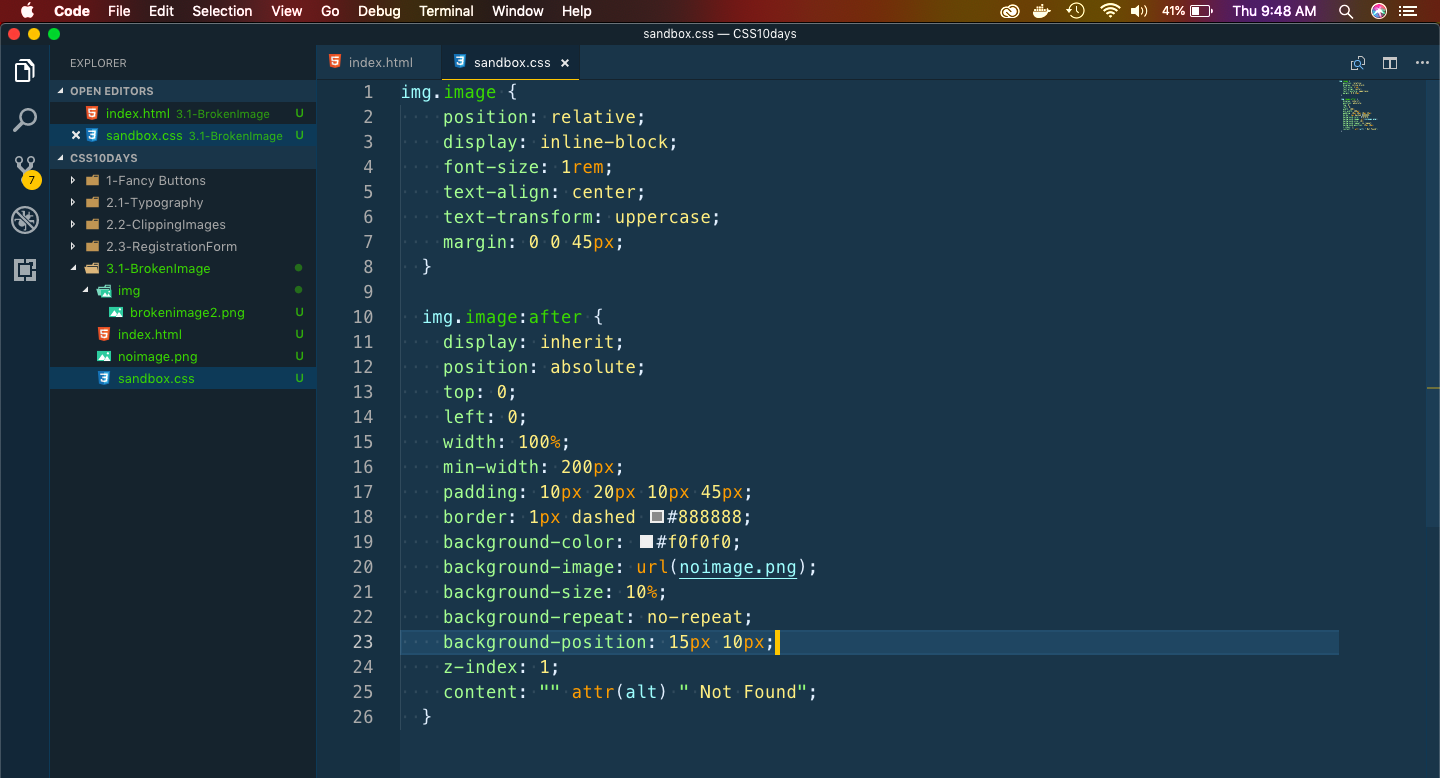Open Creative Cloud menu bar icon
Viewport: 1440px width, 778px height.
click(1009, 11)
